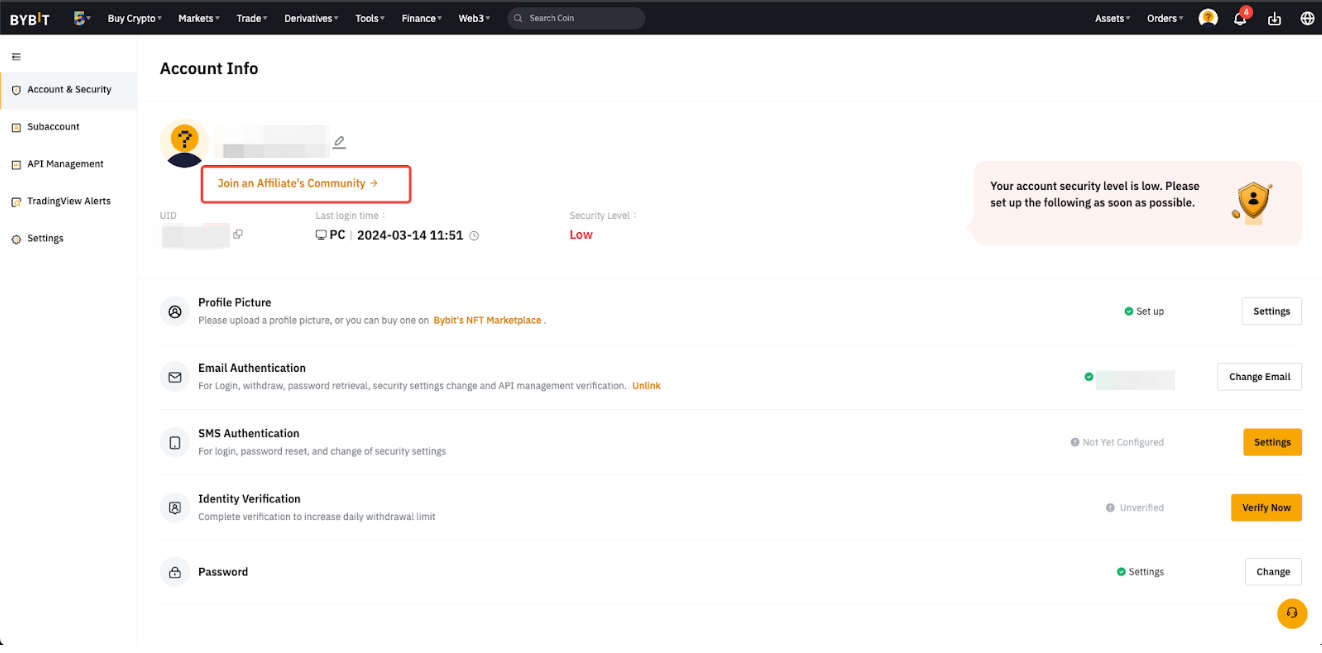Open the Bybit's NFT Marketplace link
This screenshot has height=653, width=1322.
(486, 319)
